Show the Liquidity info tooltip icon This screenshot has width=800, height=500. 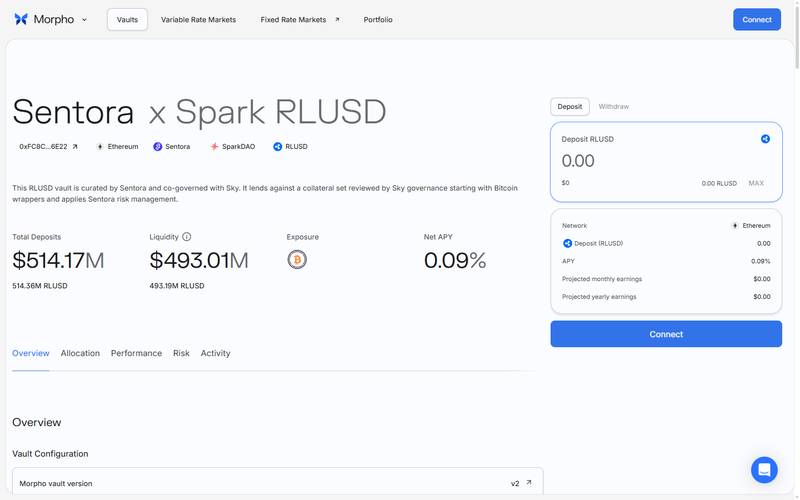187,237
